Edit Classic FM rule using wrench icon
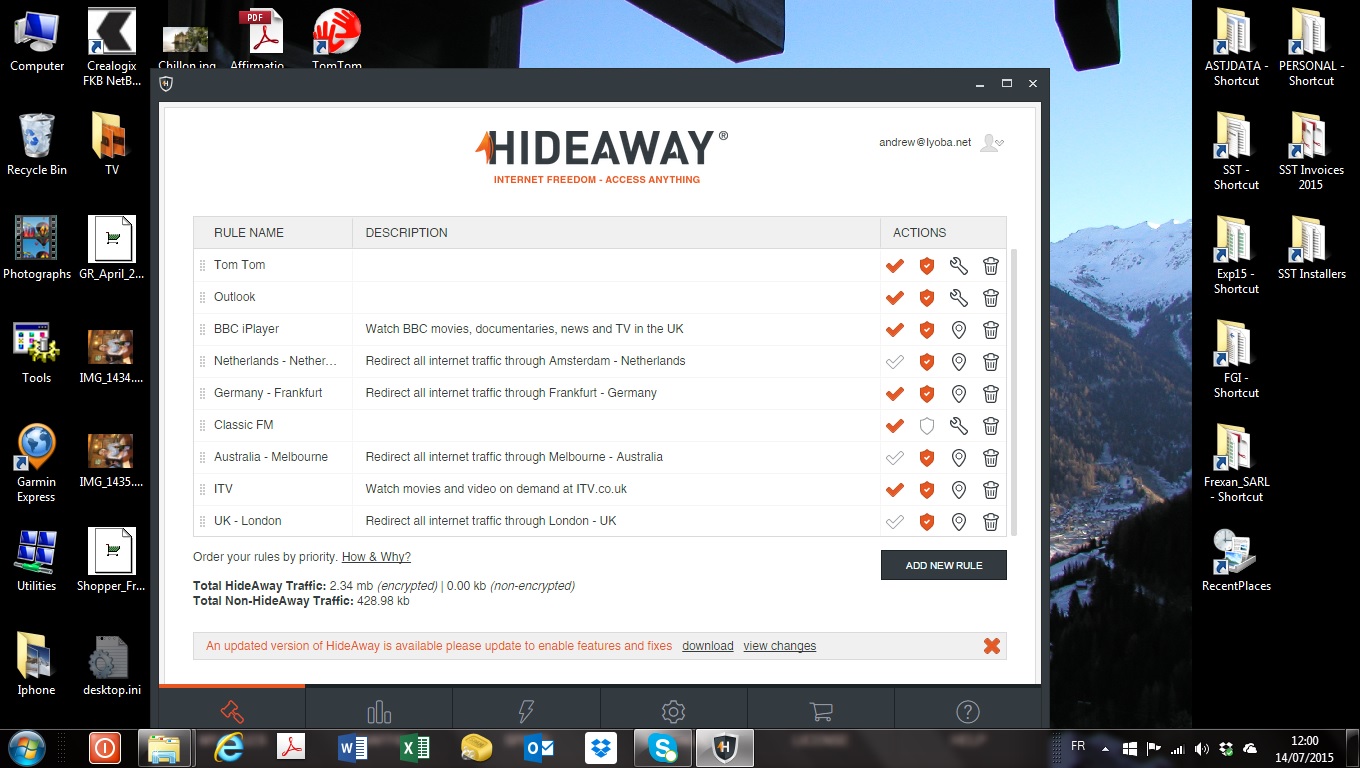 958,426
